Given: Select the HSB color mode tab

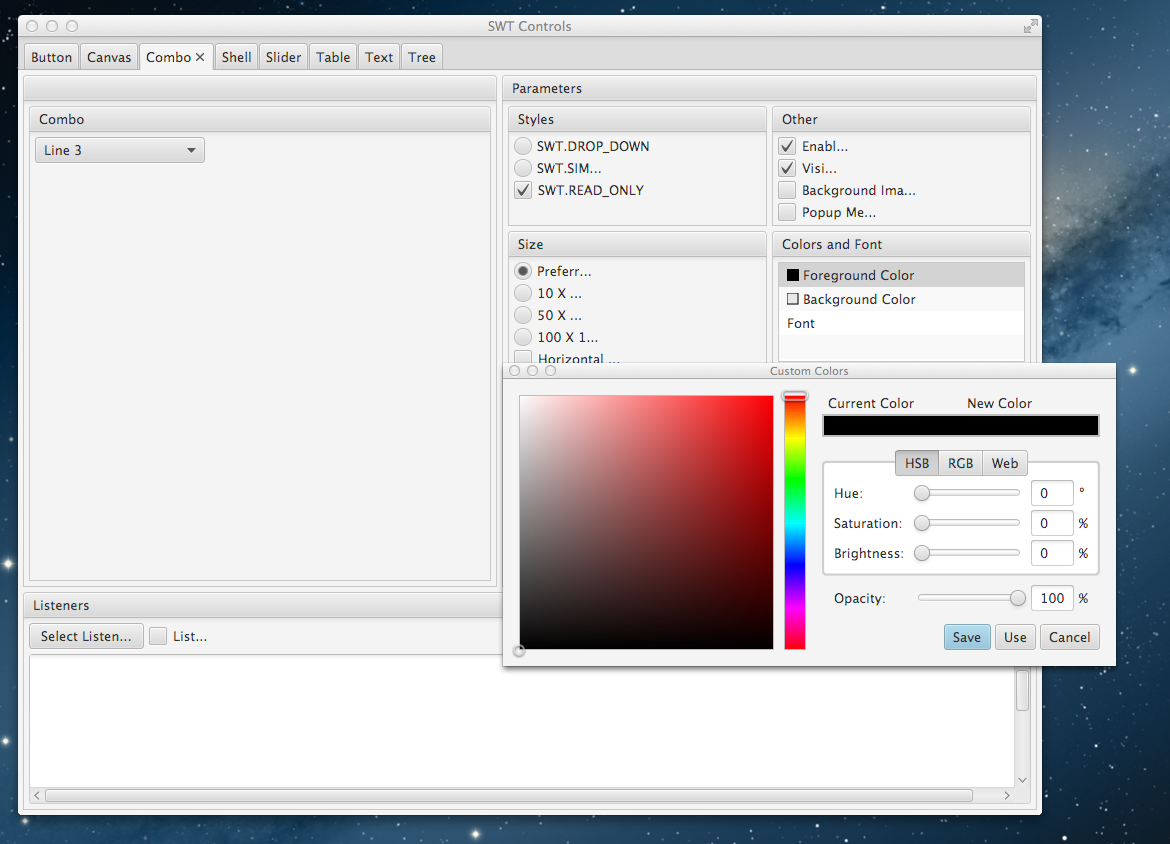Looking at the screenshot, I should 917,463.
